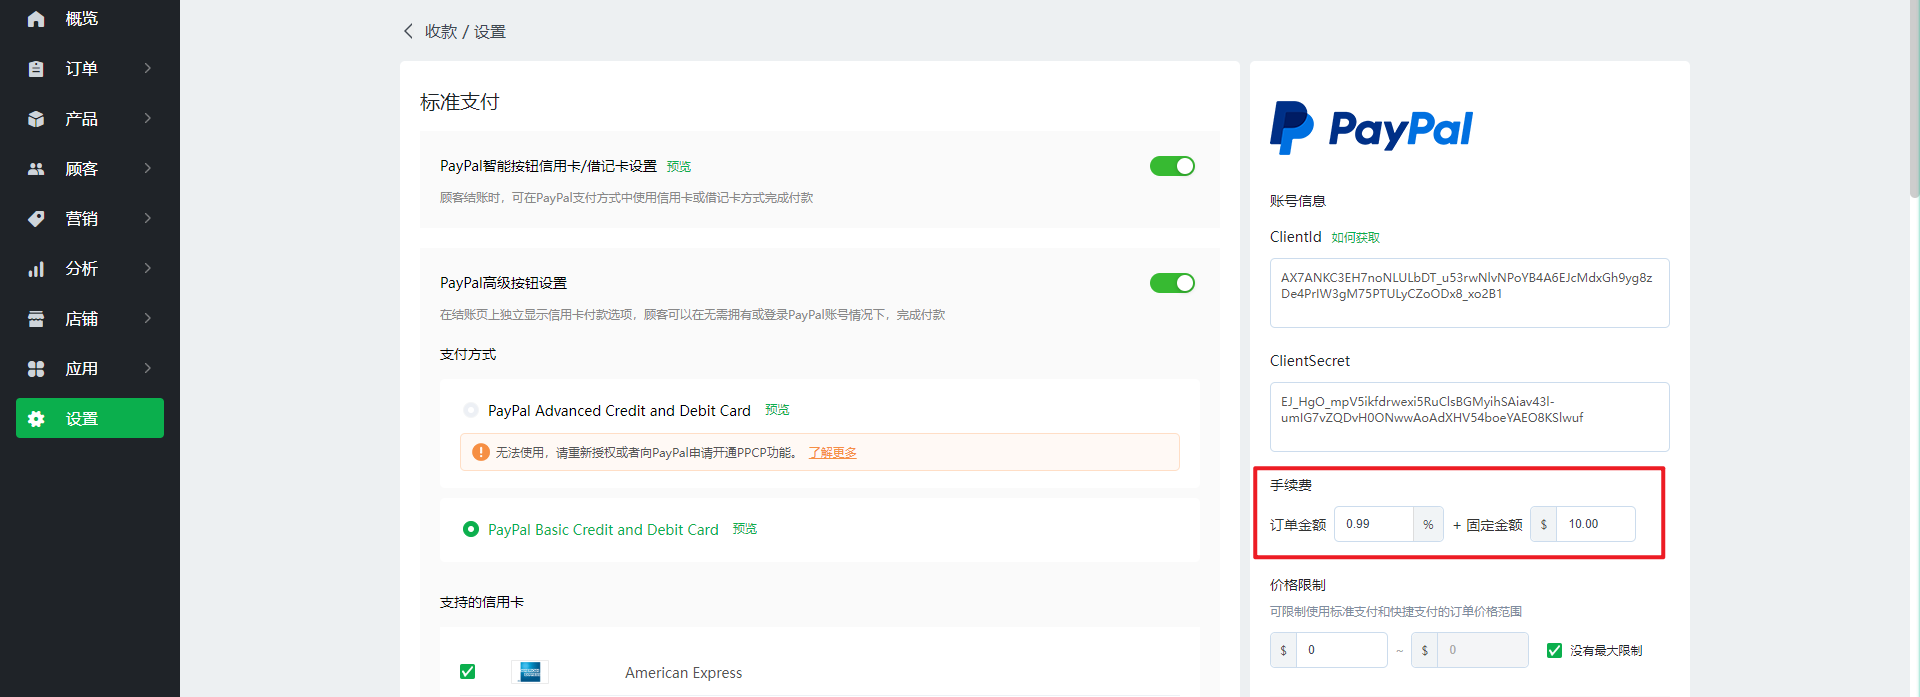Click the tag icon for 营销
The width and height of the screenshot is (1920, 697).
[36, 219]
